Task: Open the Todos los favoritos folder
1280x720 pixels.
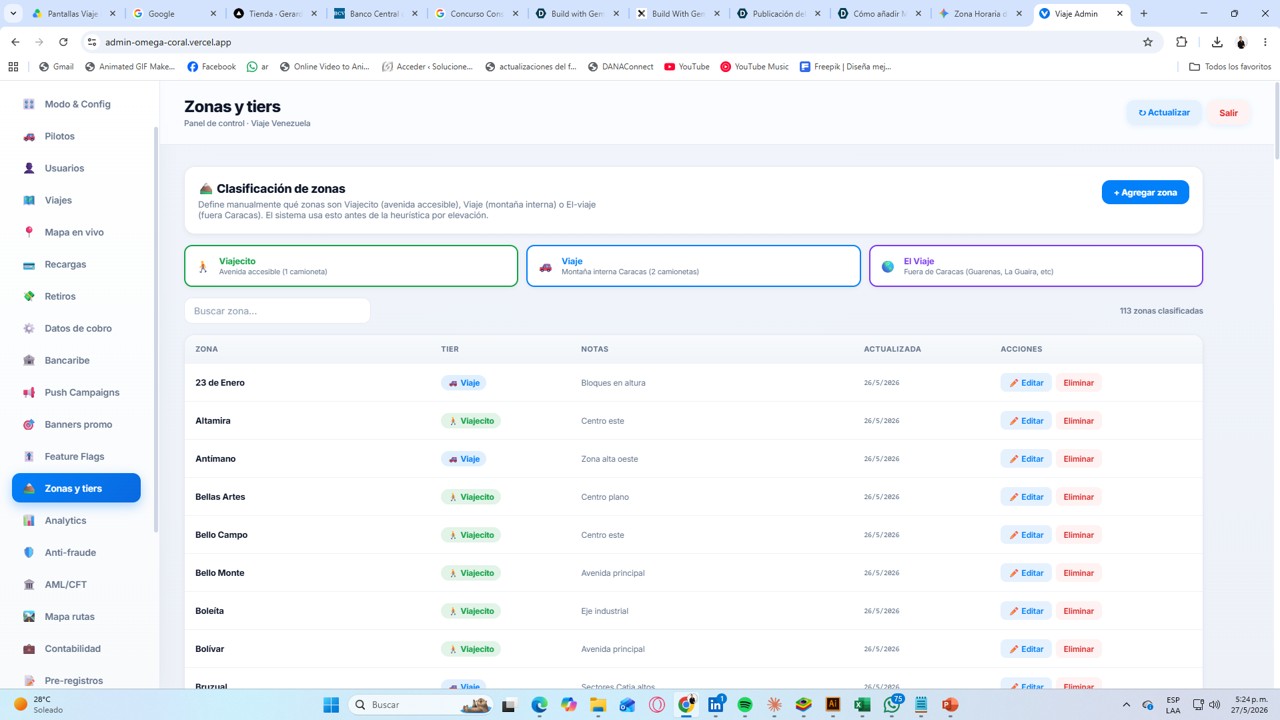Action: 1230,67
